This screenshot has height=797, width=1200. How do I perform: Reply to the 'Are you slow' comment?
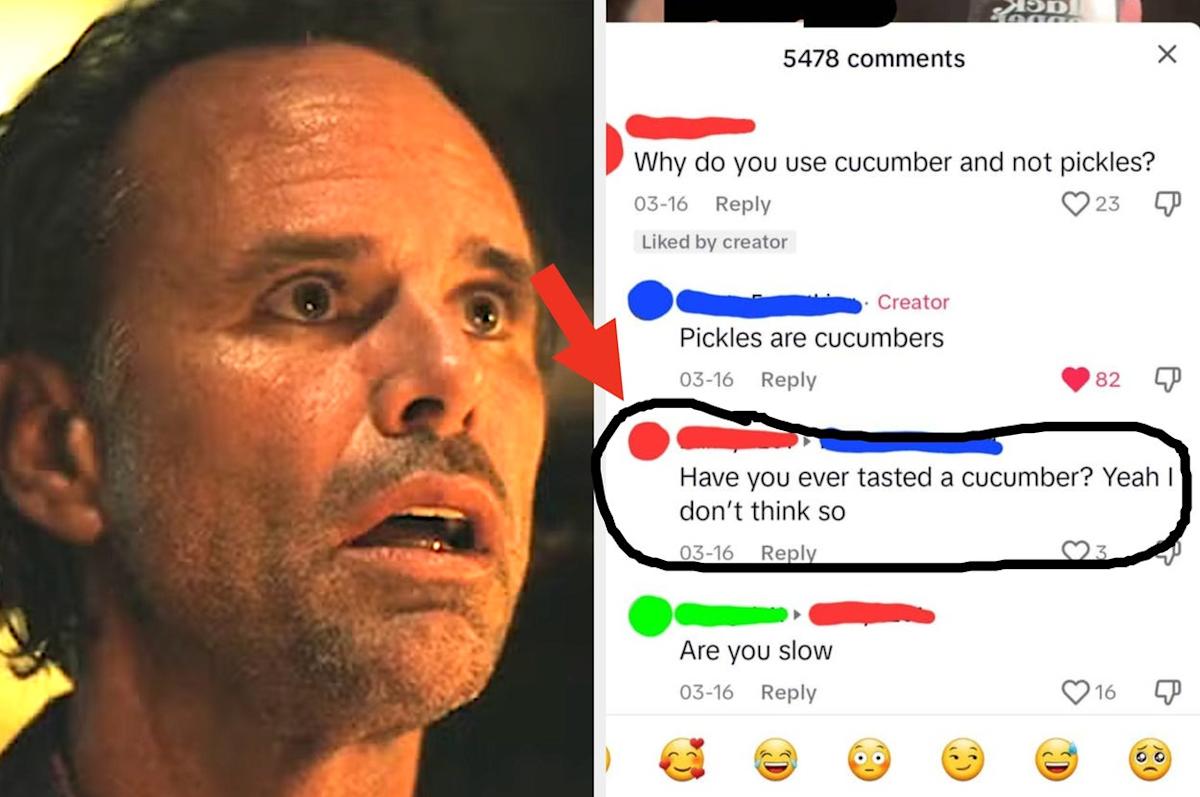click(788, 692)
